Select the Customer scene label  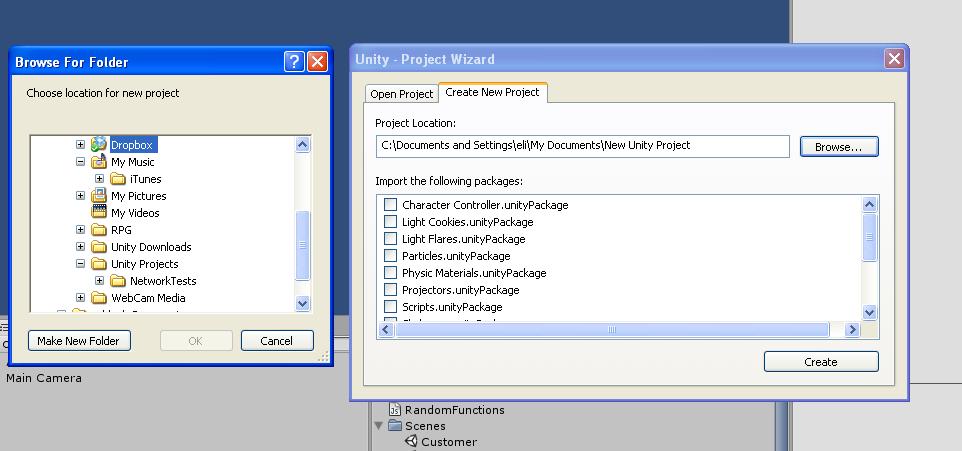click(x=449, y=442)
